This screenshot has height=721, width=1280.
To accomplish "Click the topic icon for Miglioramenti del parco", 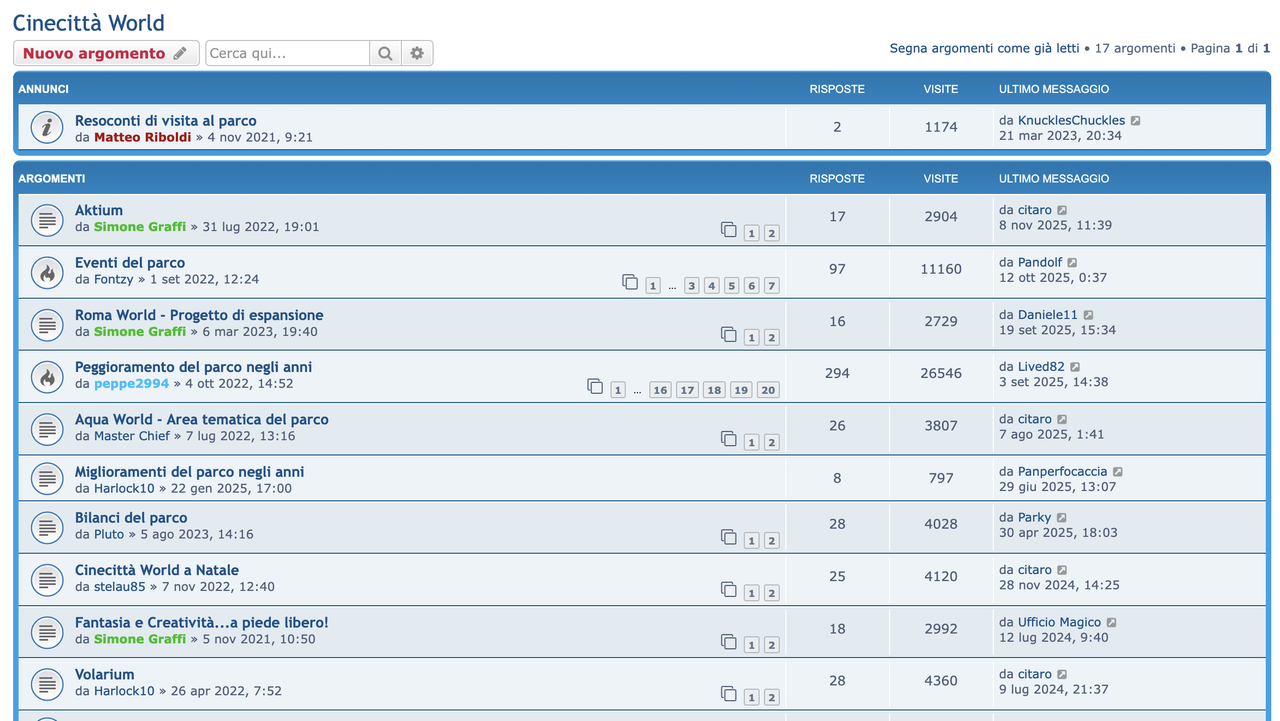I will pos(47,480).
